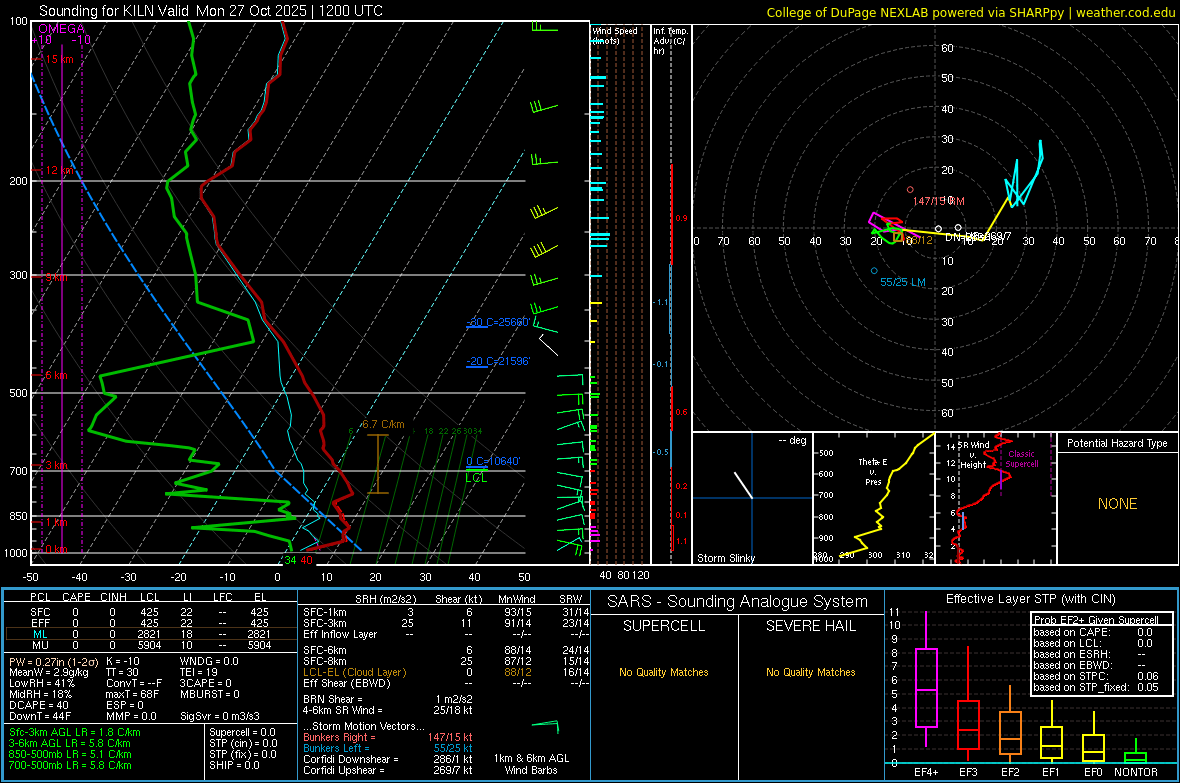The width and height of the screenshot is (1180, 783).
Task: Select the 'SEVERE HAIL' column header
Action: point(811,626)
